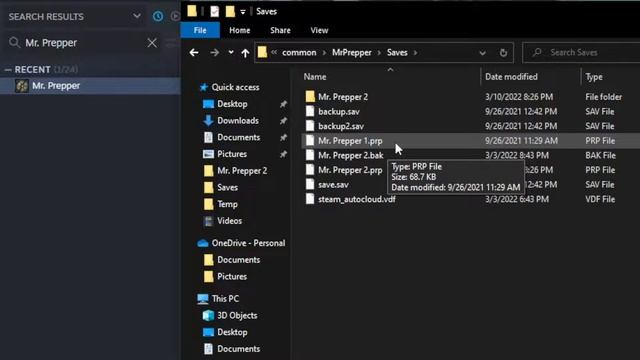
Task: Select OneDrive - Personal in navigation pane
Action: [248, 243]
